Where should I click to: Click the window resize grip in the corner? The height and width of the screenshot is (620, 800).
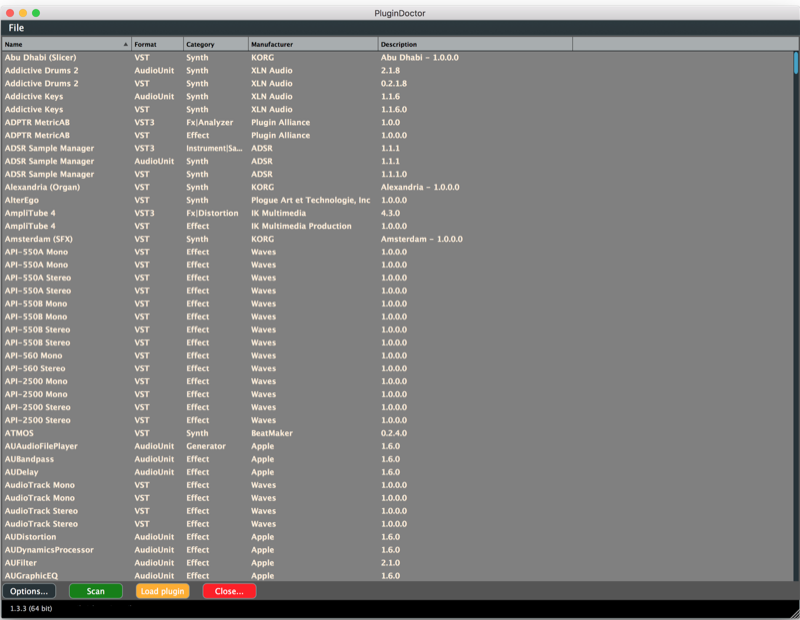pos(794,614)
